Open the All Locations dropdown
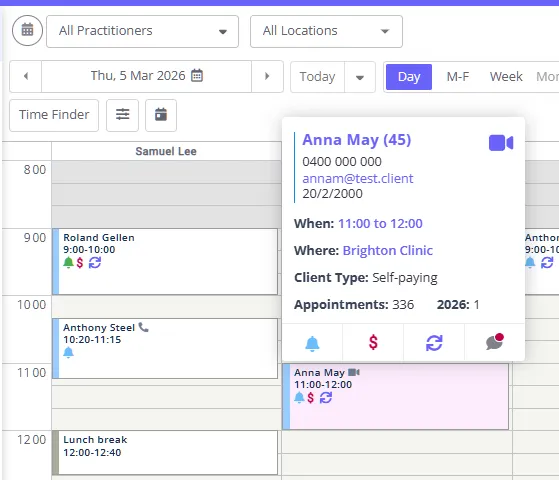This screenshot has width=559, height=480. coord(326,31)
